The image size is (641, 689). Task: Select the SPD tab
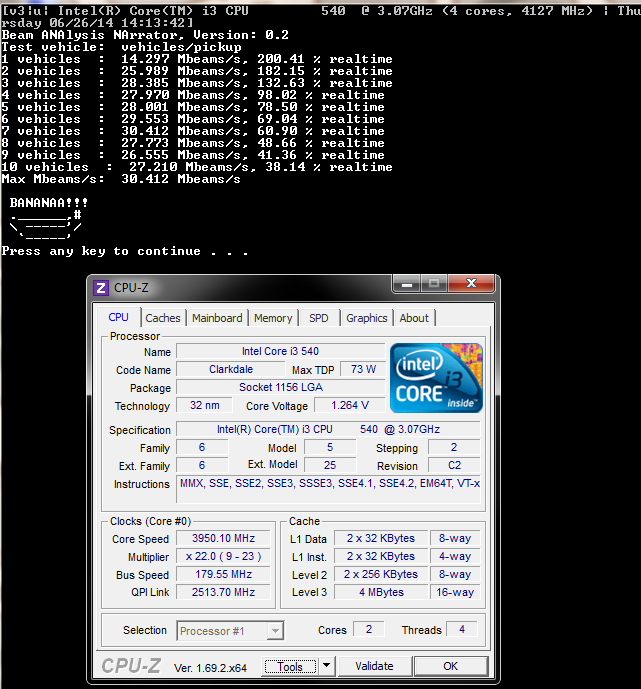319,318
